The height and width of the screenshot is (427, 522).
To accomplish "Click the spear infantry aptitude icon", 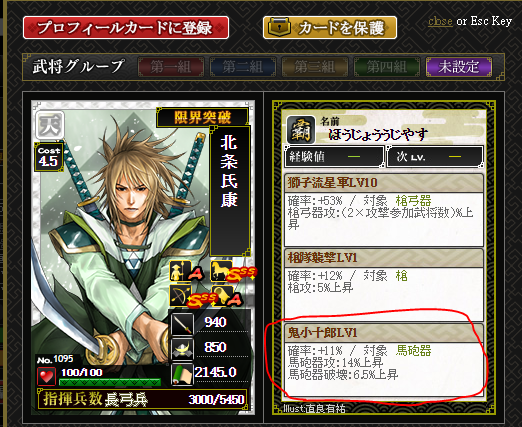I will pyautogui.click(x=180, y=271).
